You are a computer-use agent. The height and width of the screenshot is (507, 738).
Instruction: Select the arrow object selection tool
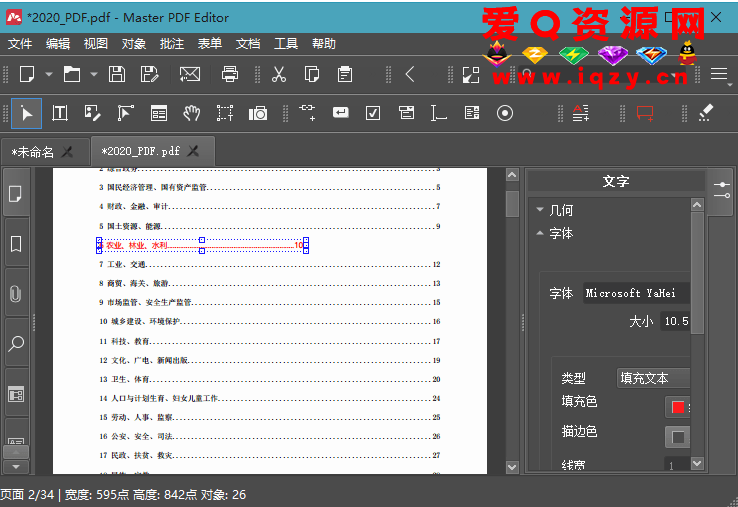coord(26,113)
